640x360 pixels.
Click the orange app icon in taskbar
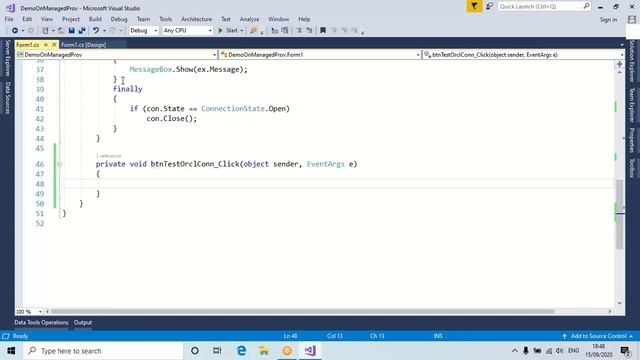(x=287, y=350)
